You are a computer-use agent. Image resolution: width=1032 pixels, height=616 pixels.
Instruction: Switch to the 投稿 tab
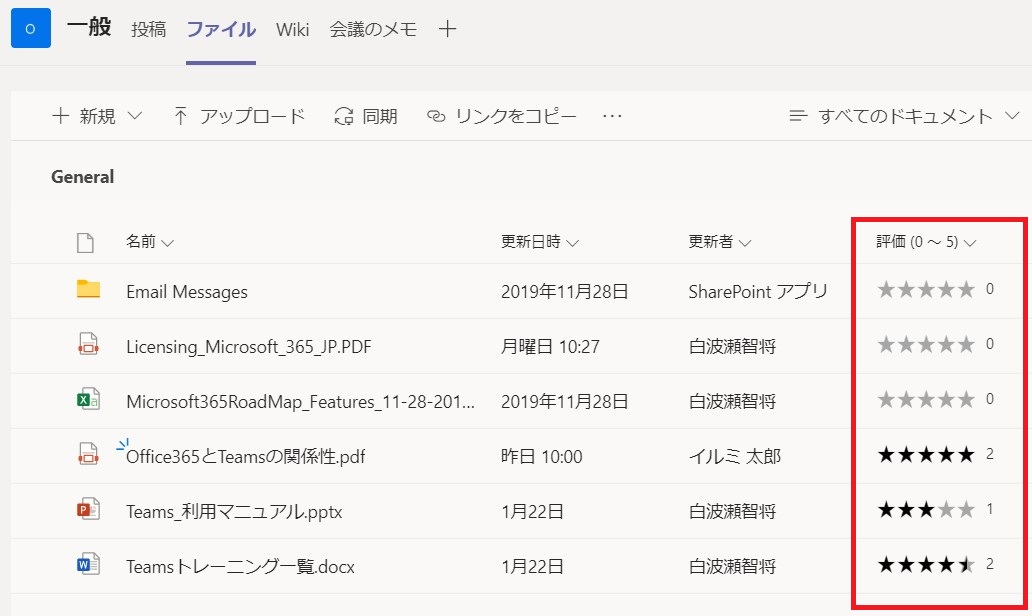(x=148, y=29)
